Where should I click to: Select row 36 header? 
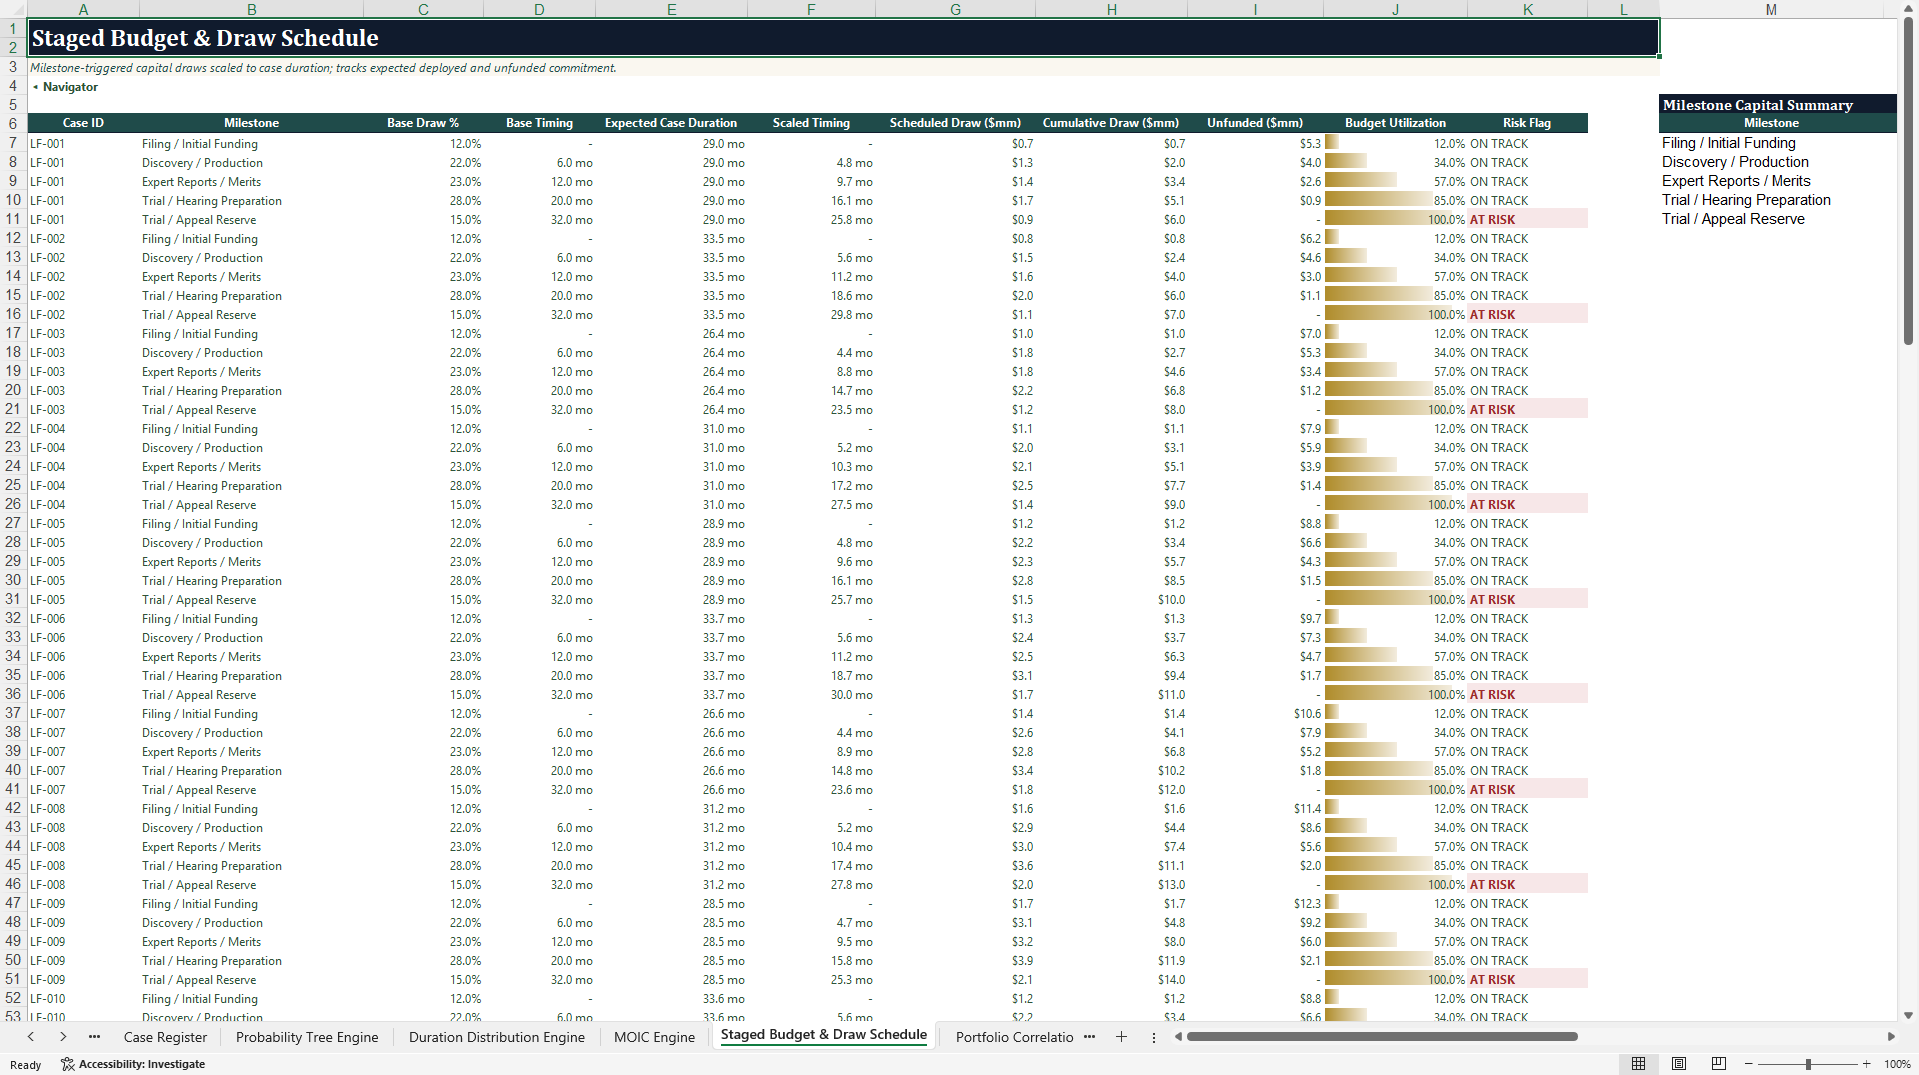pyautogui.click(x=13, y=694)
